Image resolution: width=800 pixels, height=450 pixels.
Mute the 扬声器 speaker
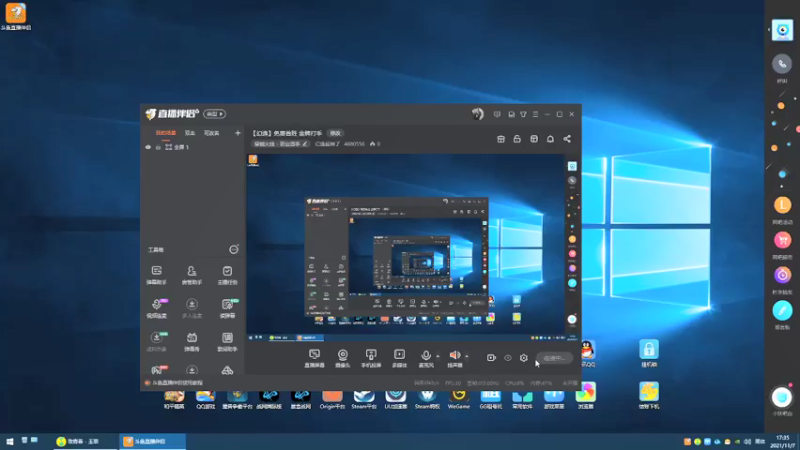tap(455, 358)
